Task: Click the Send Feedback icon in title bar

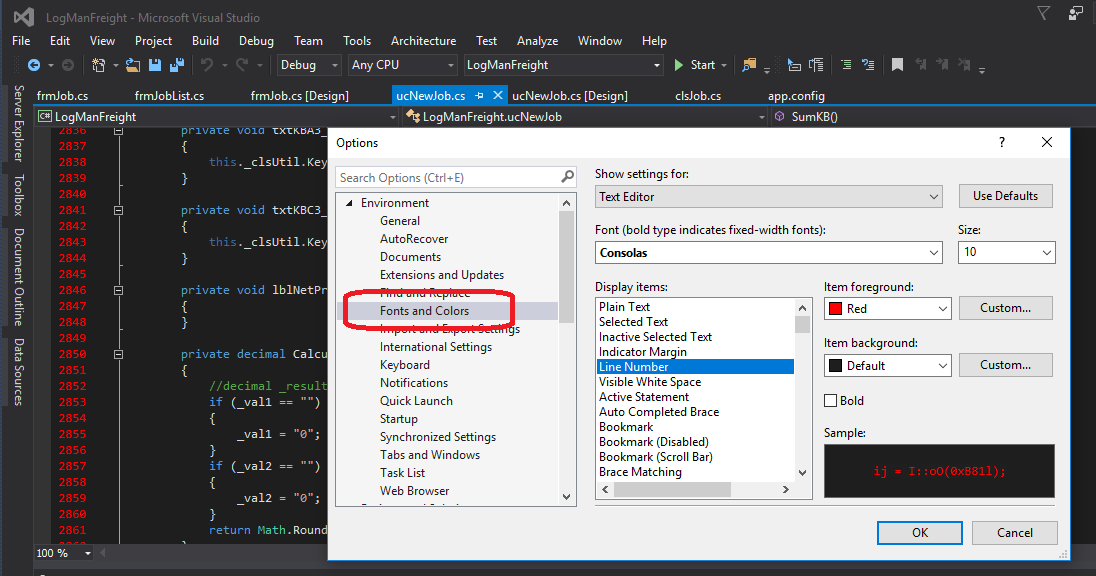Action: point(1076,13)
